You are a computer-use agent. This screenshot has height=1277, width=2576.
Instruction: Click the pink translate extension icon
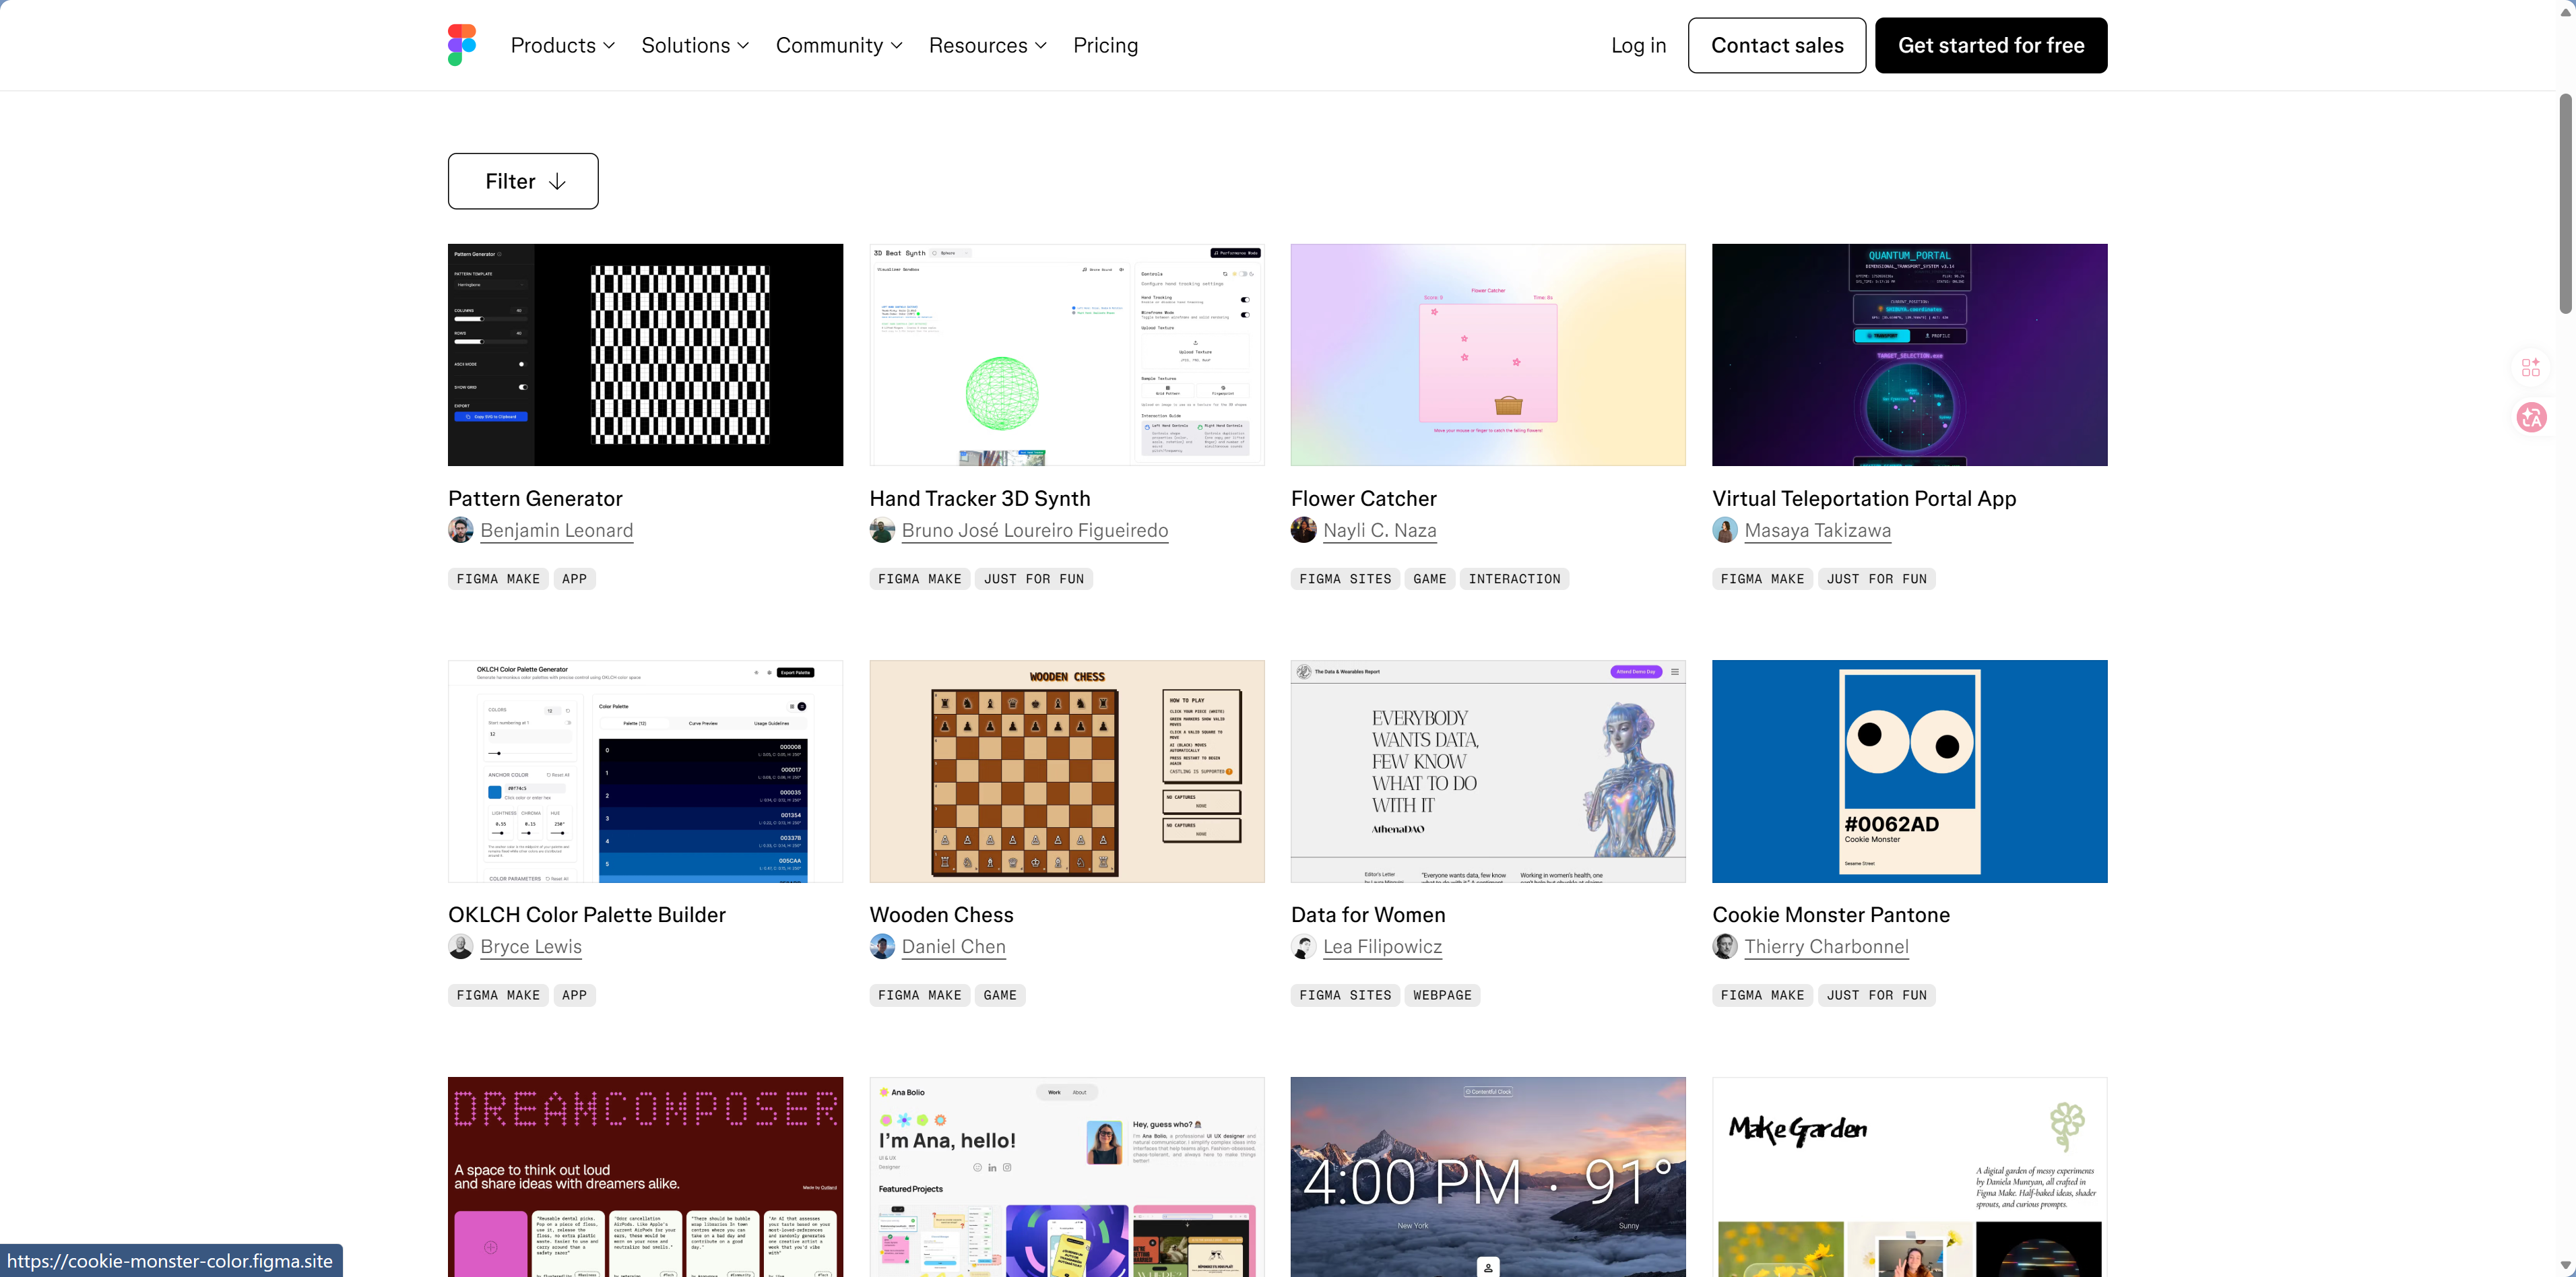pos(2531,417)
